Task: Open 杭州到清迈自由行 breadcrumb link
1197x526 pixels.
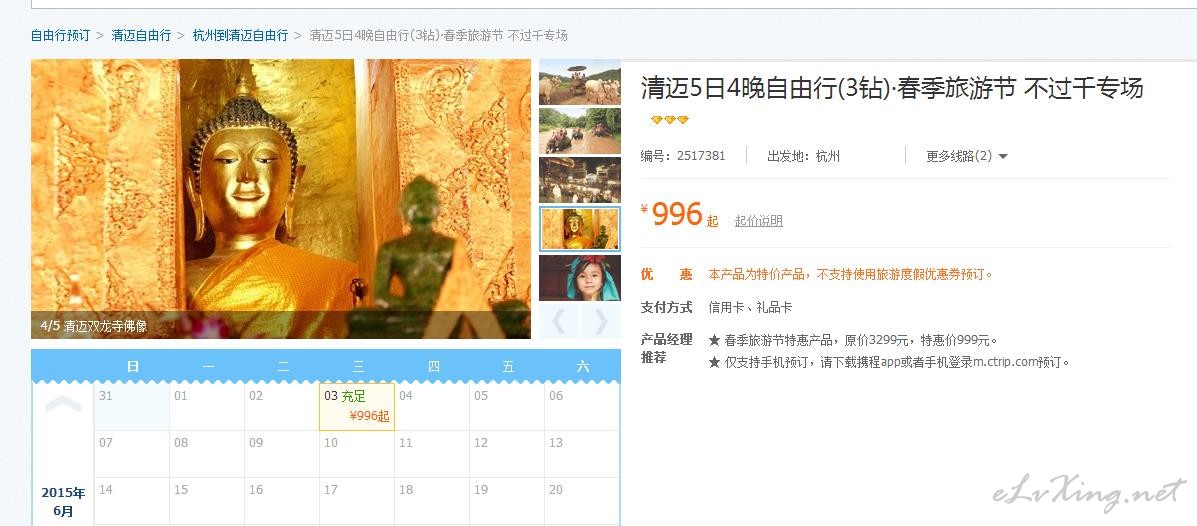Action: pyautogui.click(x=240, y=35)
